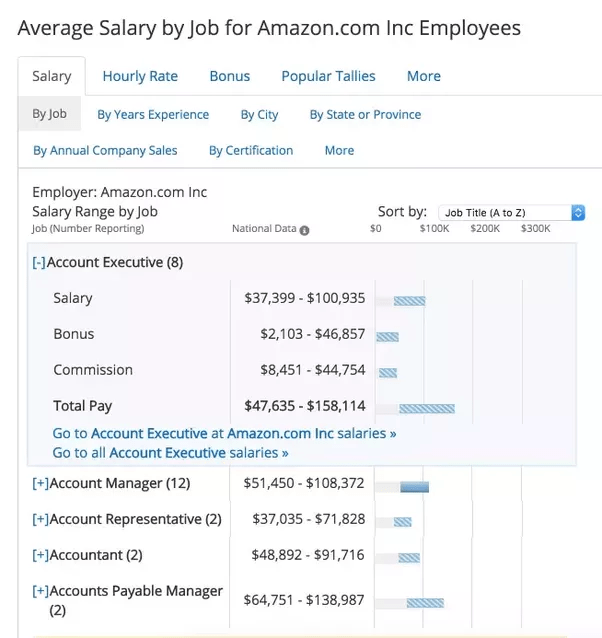
Task: Open the Bonus tab
Action: 230,76
